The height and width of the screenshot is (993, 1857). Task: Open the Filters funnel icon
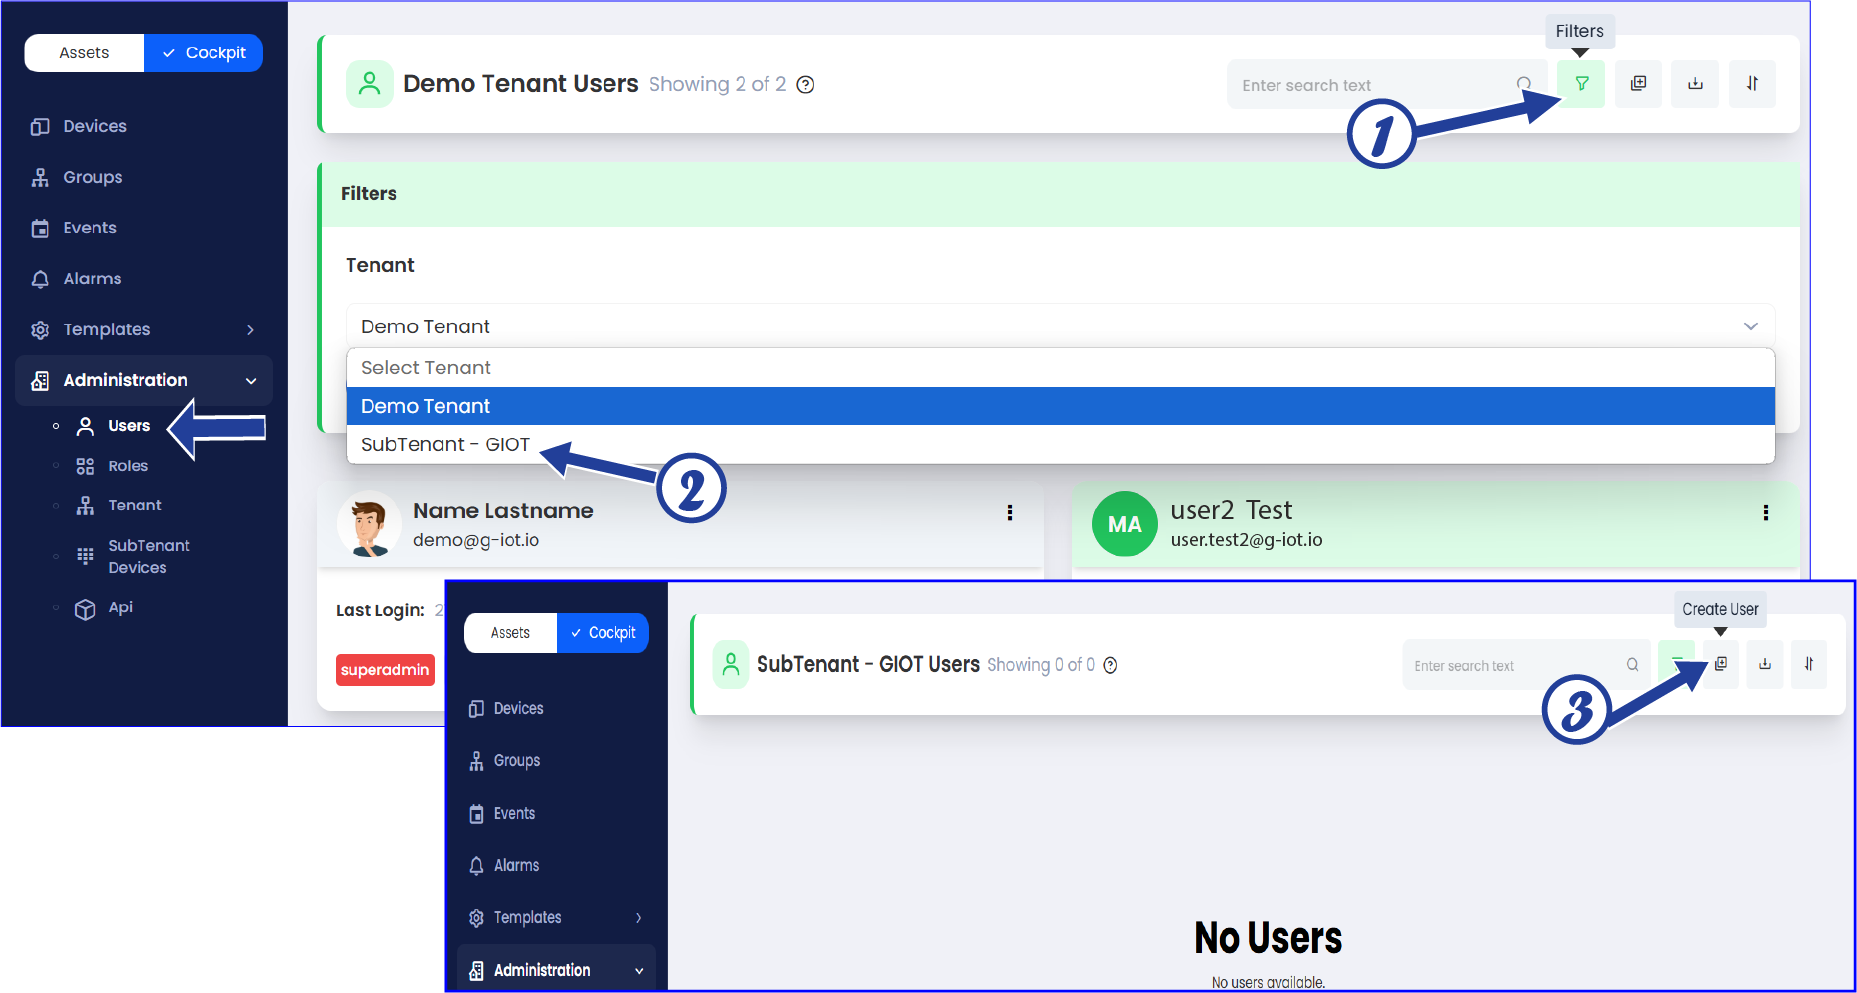[1581, 84]
